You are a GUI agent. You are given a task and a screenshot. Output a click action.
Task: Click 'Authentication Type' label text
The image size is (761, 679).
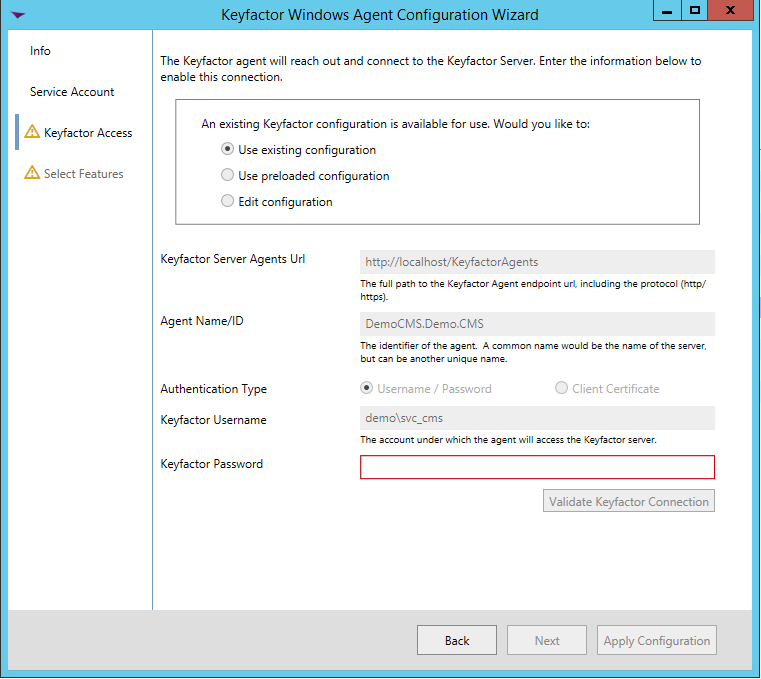(214, 389)
